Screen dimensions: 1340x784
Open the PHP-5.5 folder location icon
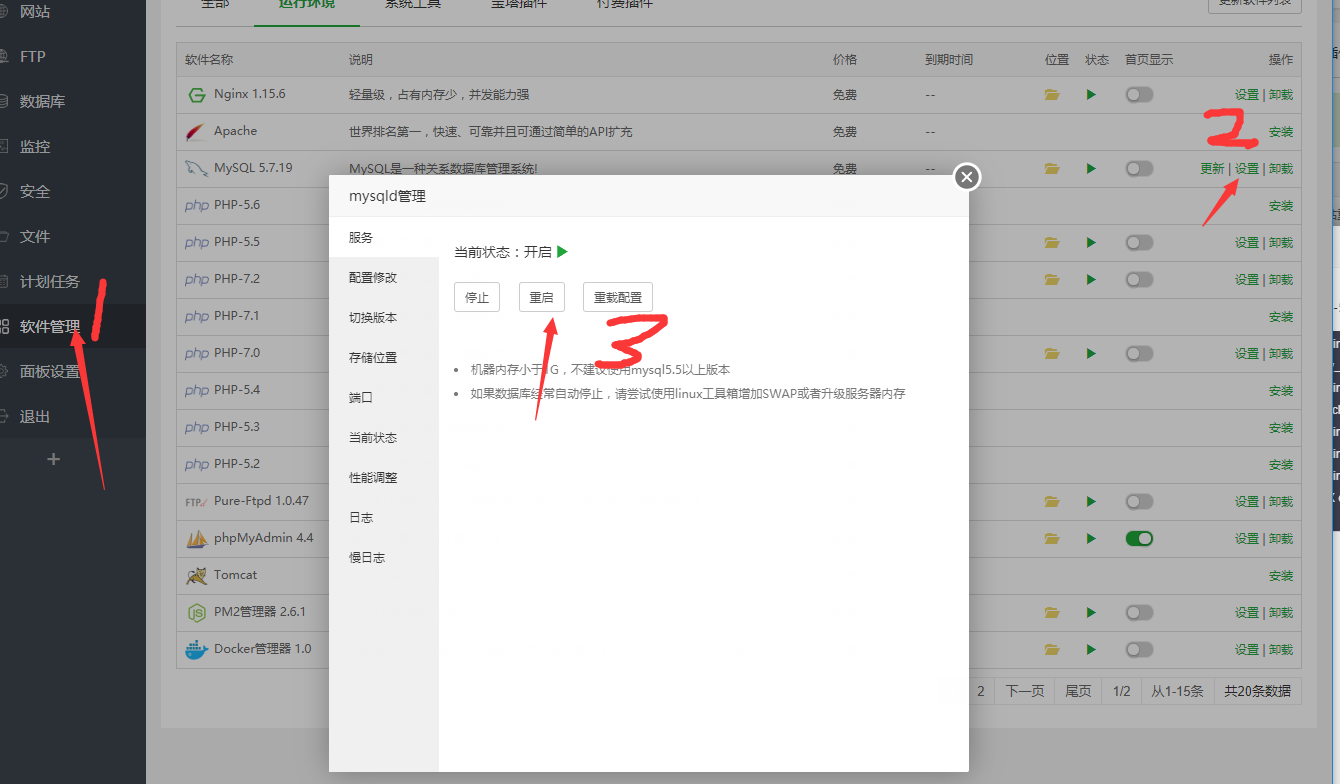[1051, 243]
